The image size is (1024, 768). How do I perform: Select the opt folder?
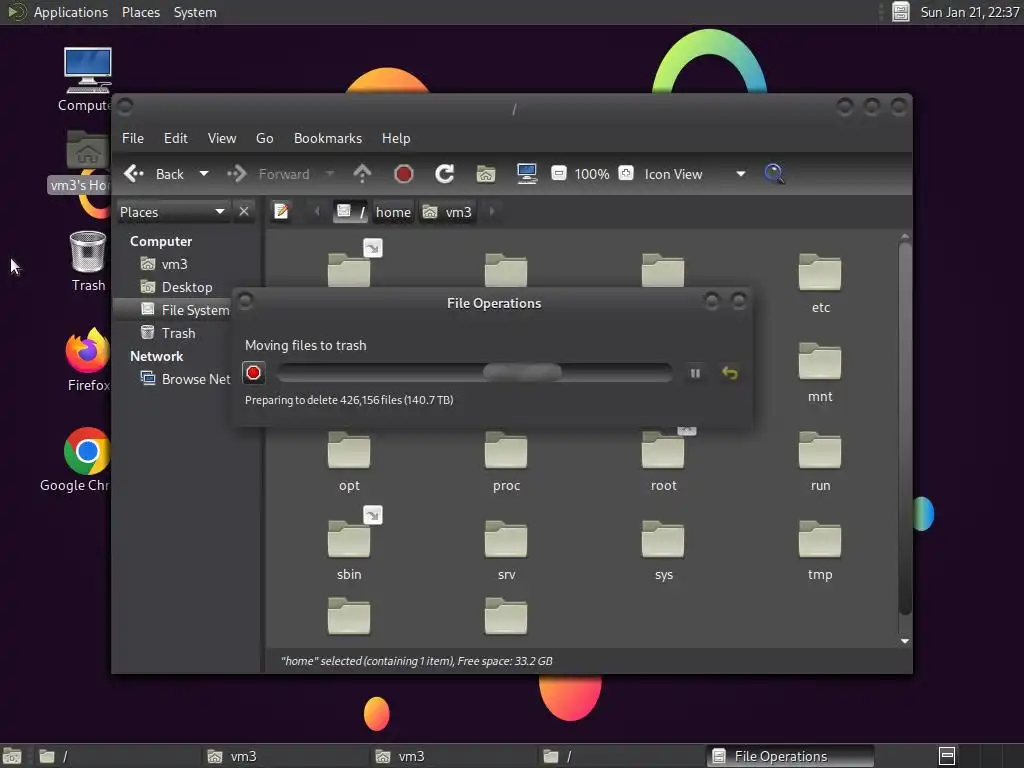349,460
